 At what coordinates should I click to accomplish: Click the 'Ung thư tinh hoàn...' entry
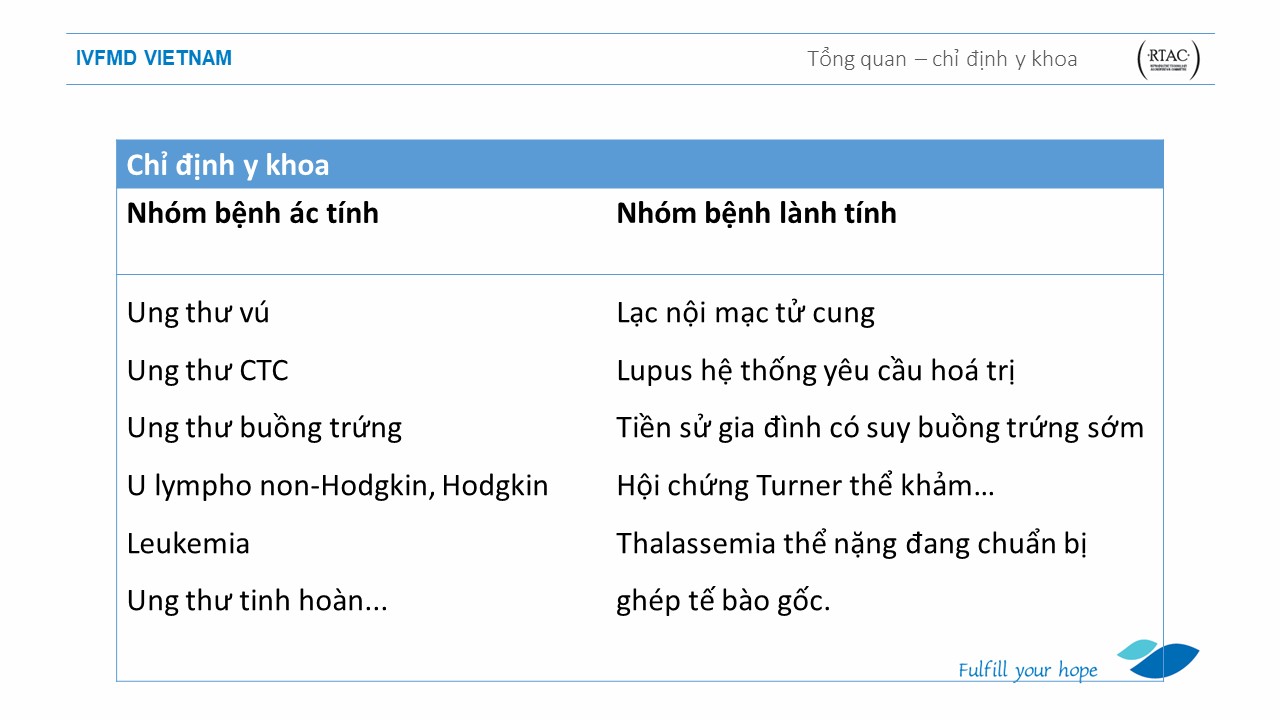pos(257,601)
